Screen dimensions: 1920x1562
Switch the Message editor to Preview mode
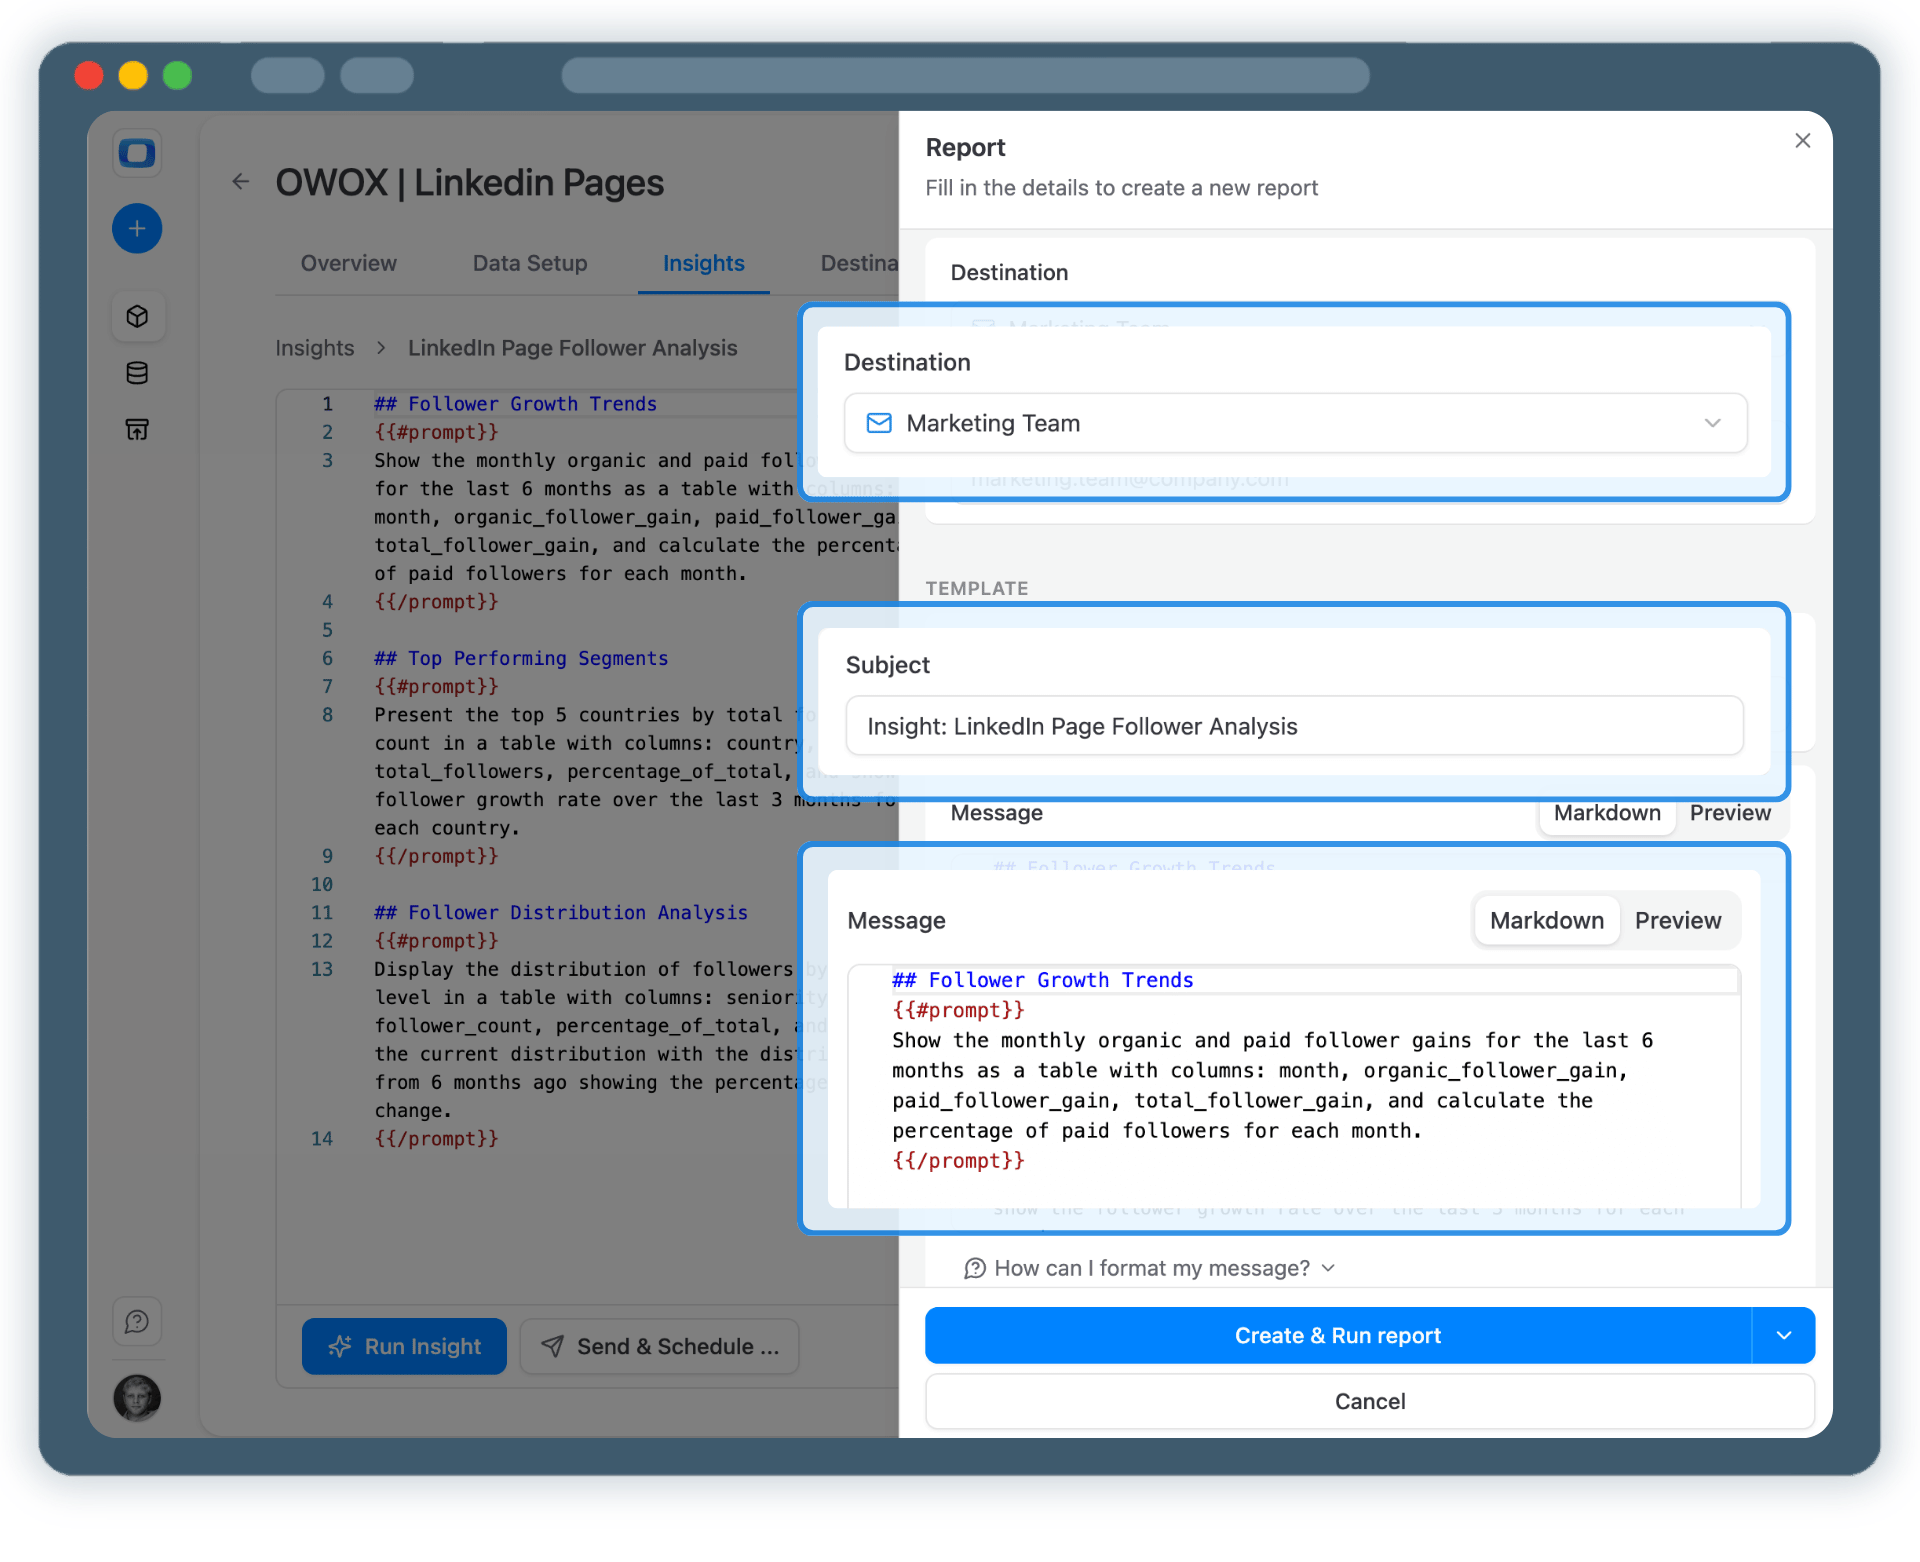click(1678, 920)
